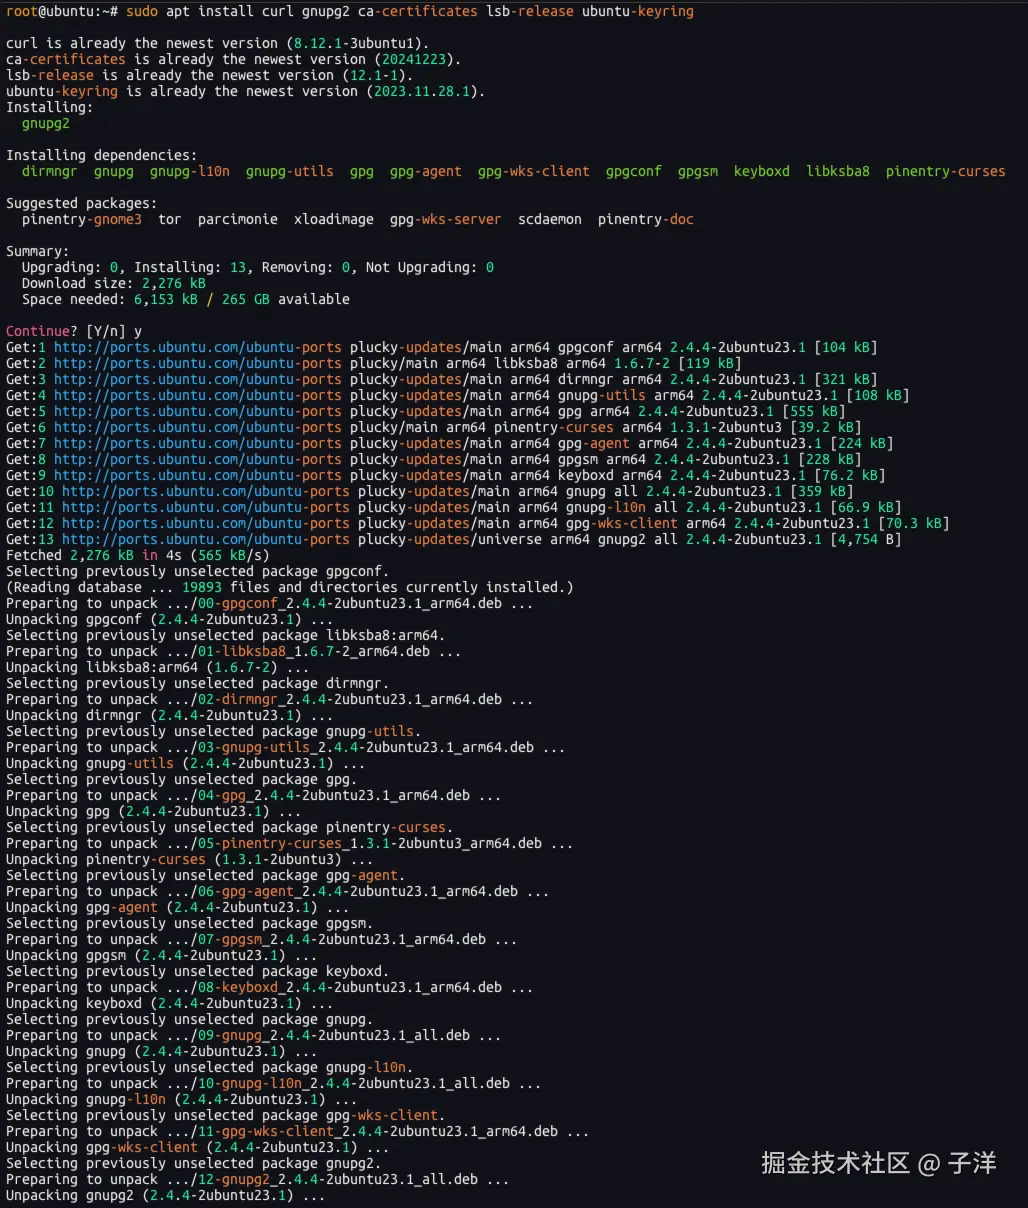
Task: Select the 'lsb-release is already the newest' line
Action: (x=210, y=76)
